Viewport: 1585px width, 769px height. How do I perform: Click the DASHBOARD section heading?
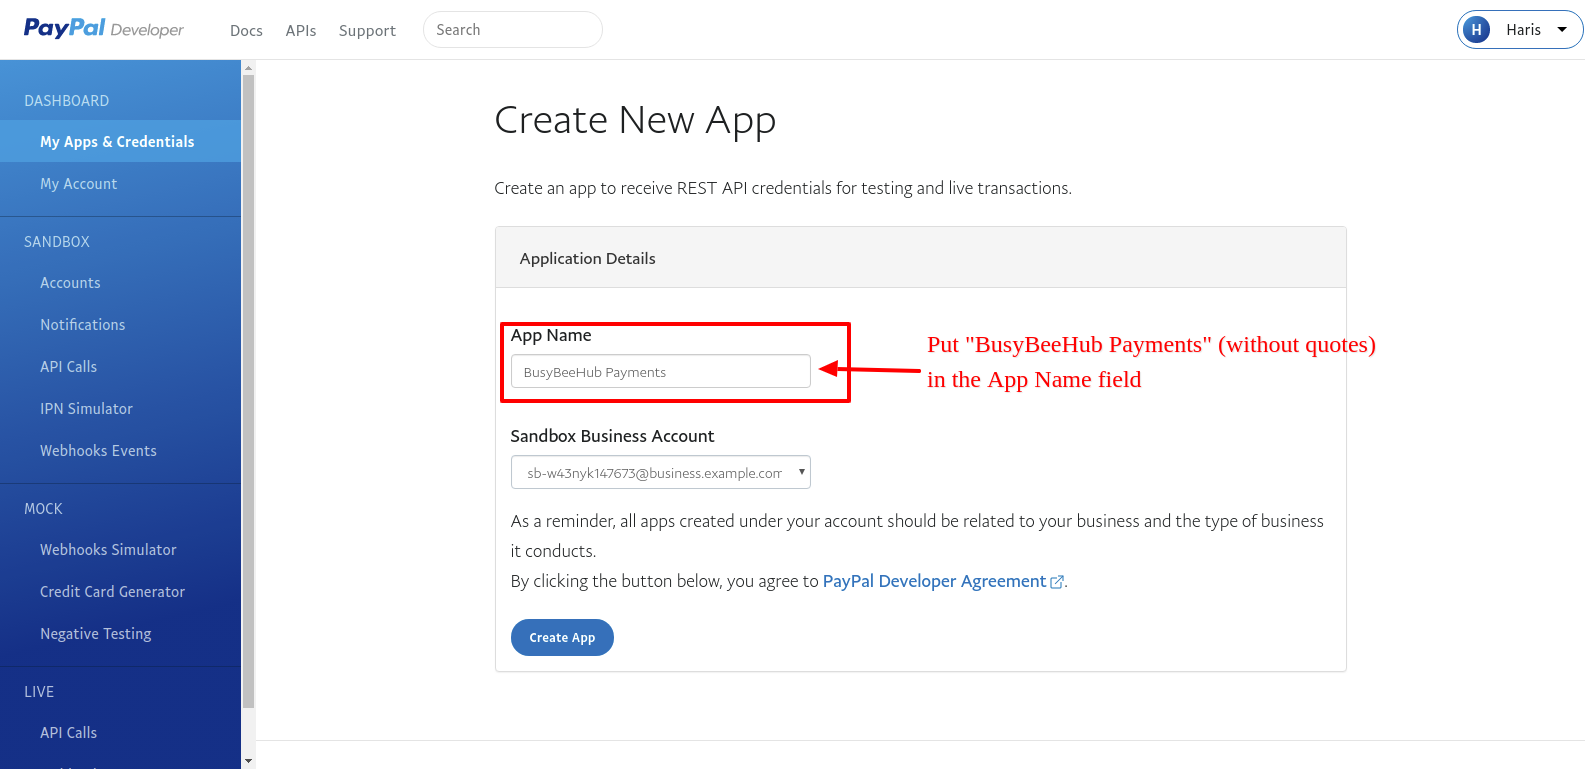click(x=67, y=101)
